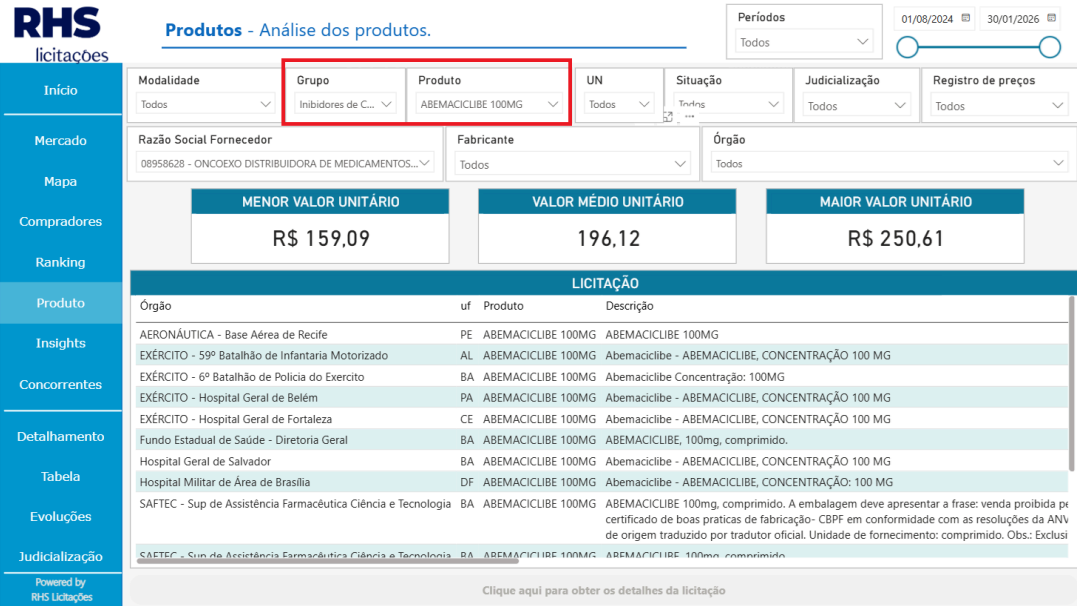Screen dimensions: 1077x606
Task: Click the end date field 30/01/2026
Action: [x=1013, y=19]
